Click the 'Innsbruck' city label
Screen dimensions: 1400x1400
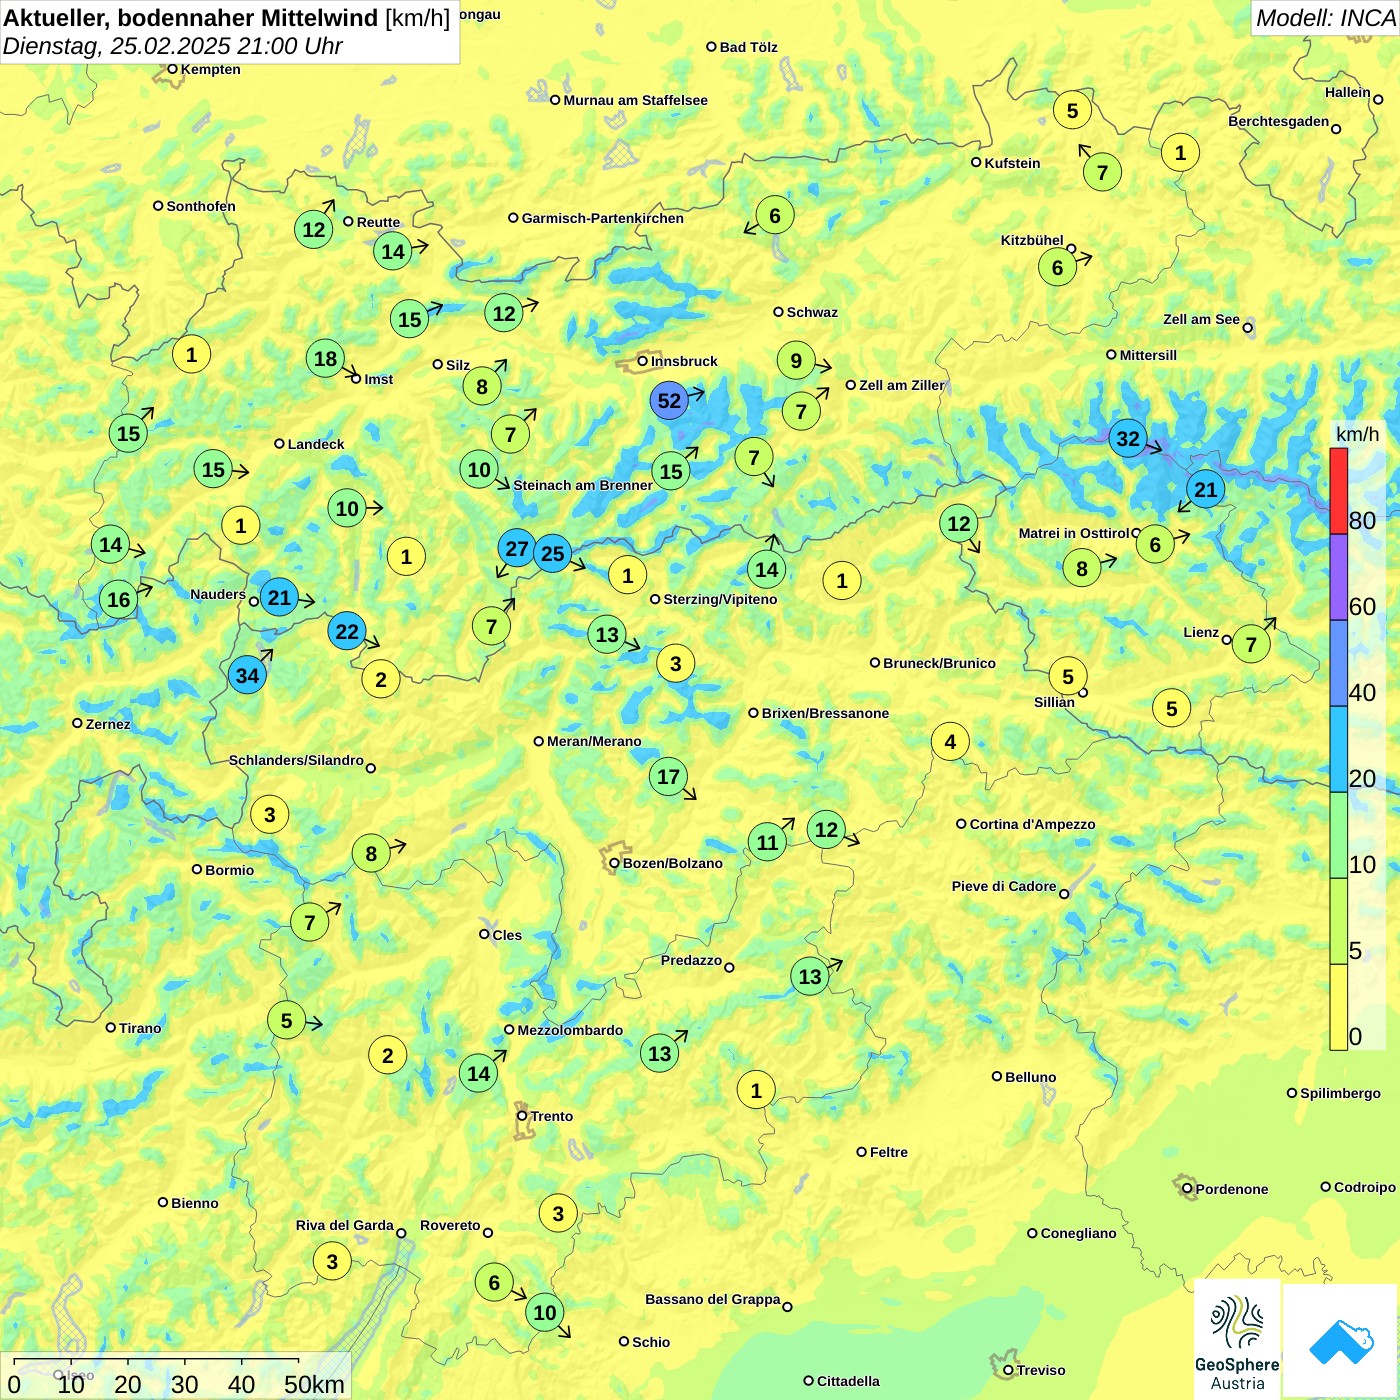pos(684,361)
